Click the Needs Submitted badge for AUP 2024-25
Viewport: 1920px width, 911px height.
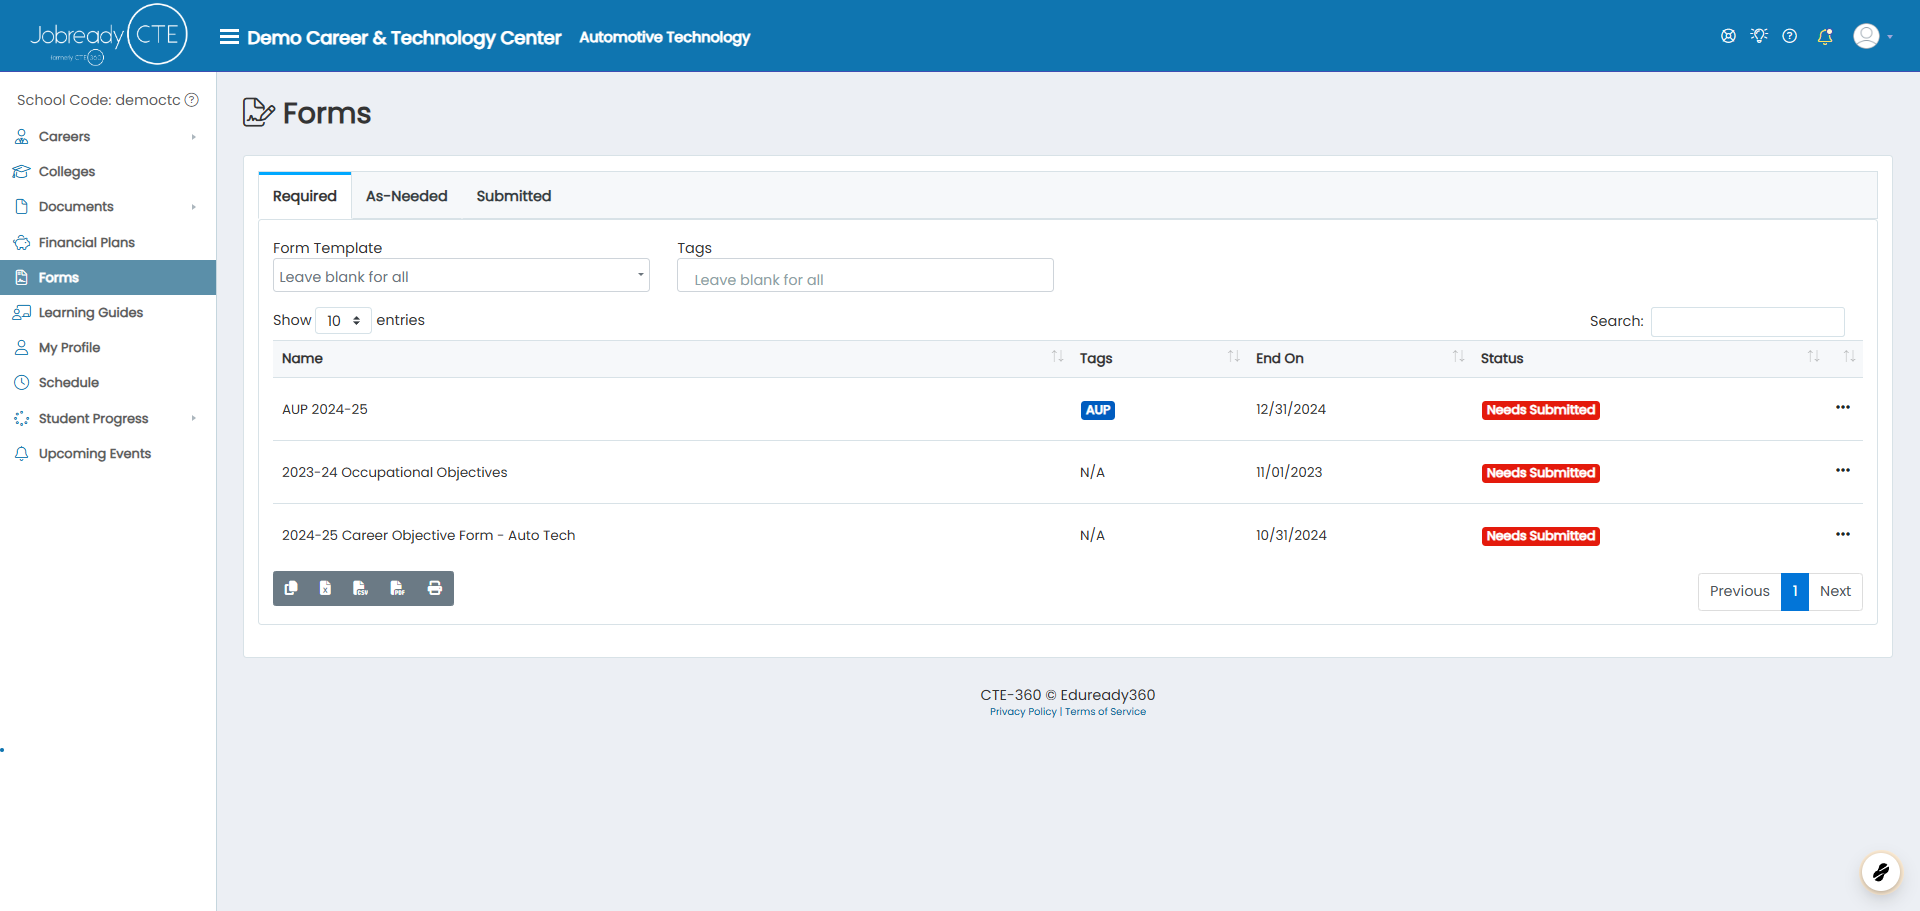(1540, 410)
